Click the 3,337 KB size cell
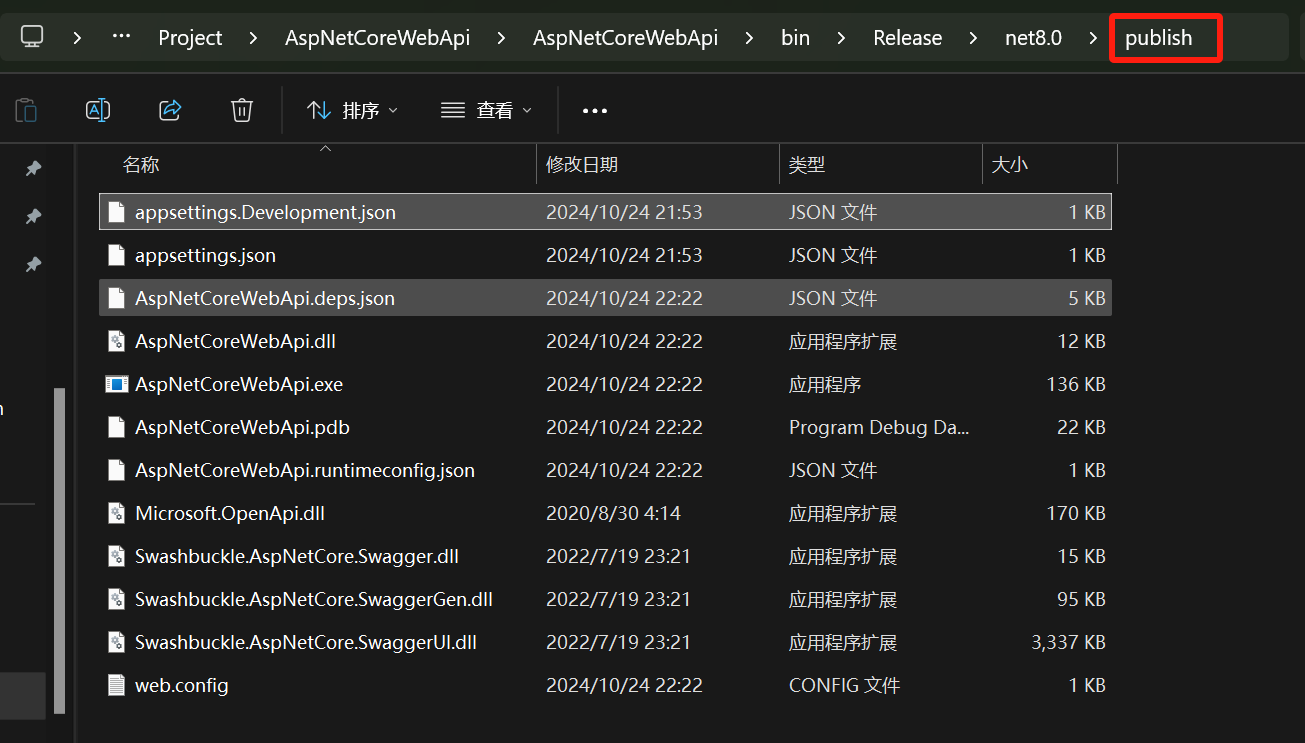 pyautogui.click(x=1068, y=642)
